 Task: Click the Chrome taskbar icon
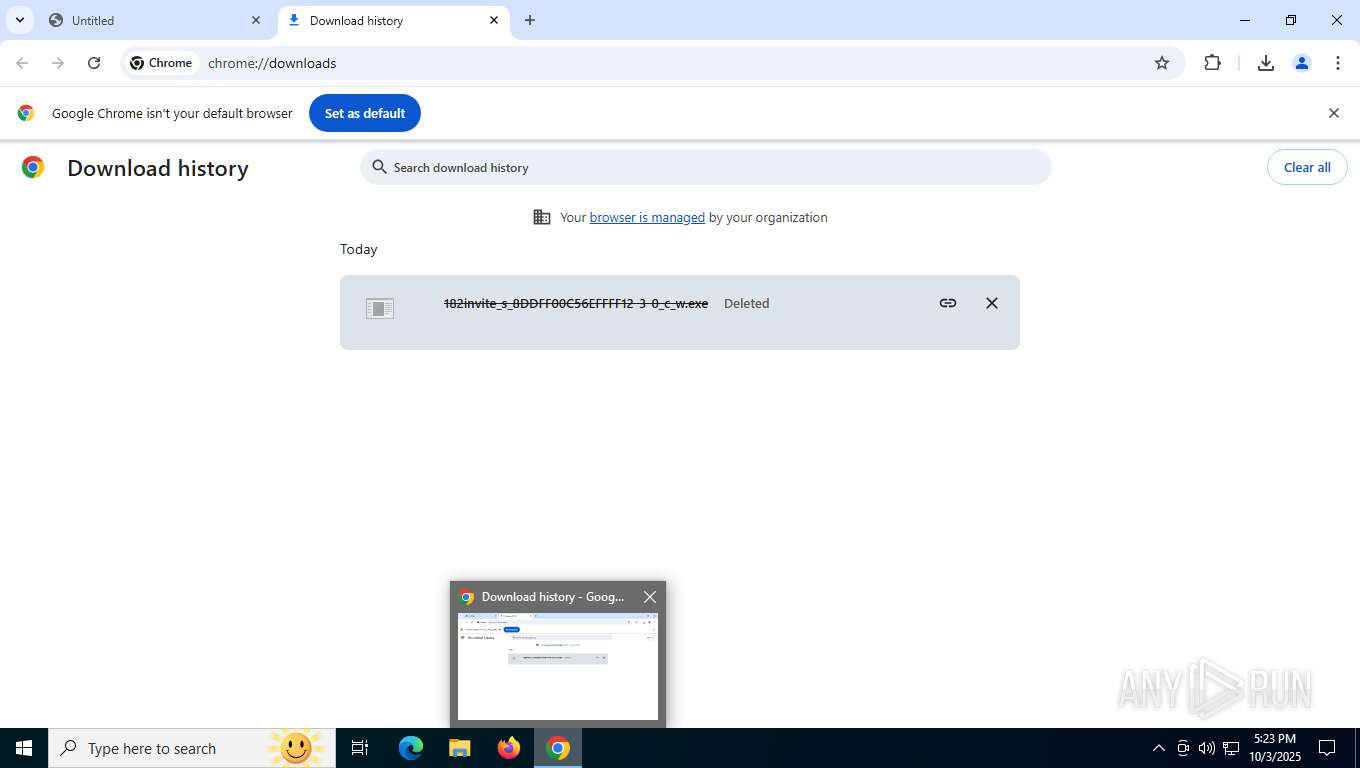tap(558, 748)
